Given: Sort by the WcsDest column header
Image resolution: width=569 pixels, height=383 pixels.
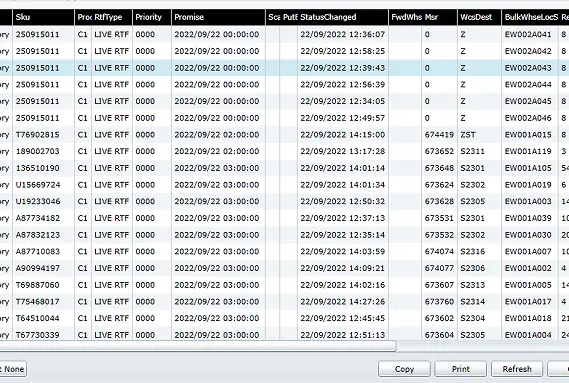Looking at the screenshot, I should pyautogui.click(x=479, y=17).
